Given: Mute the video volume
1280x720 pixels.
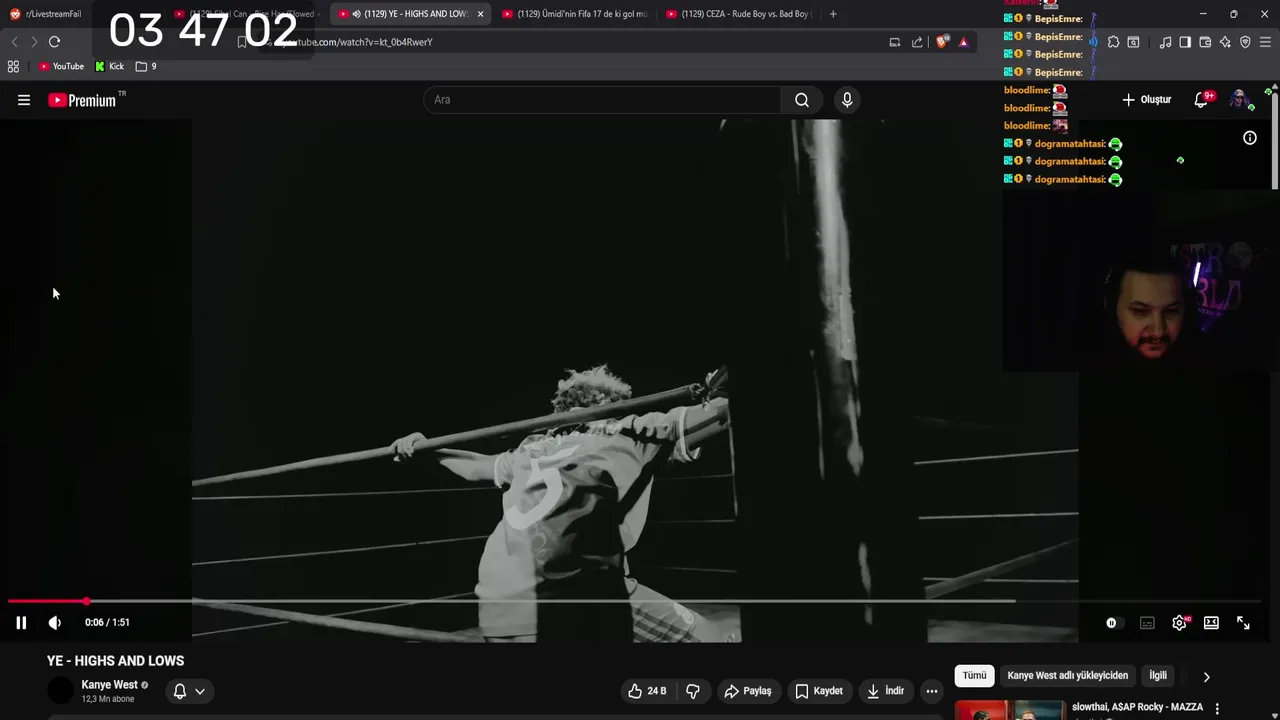Looking at the screenshot, I should pos(55,622).
